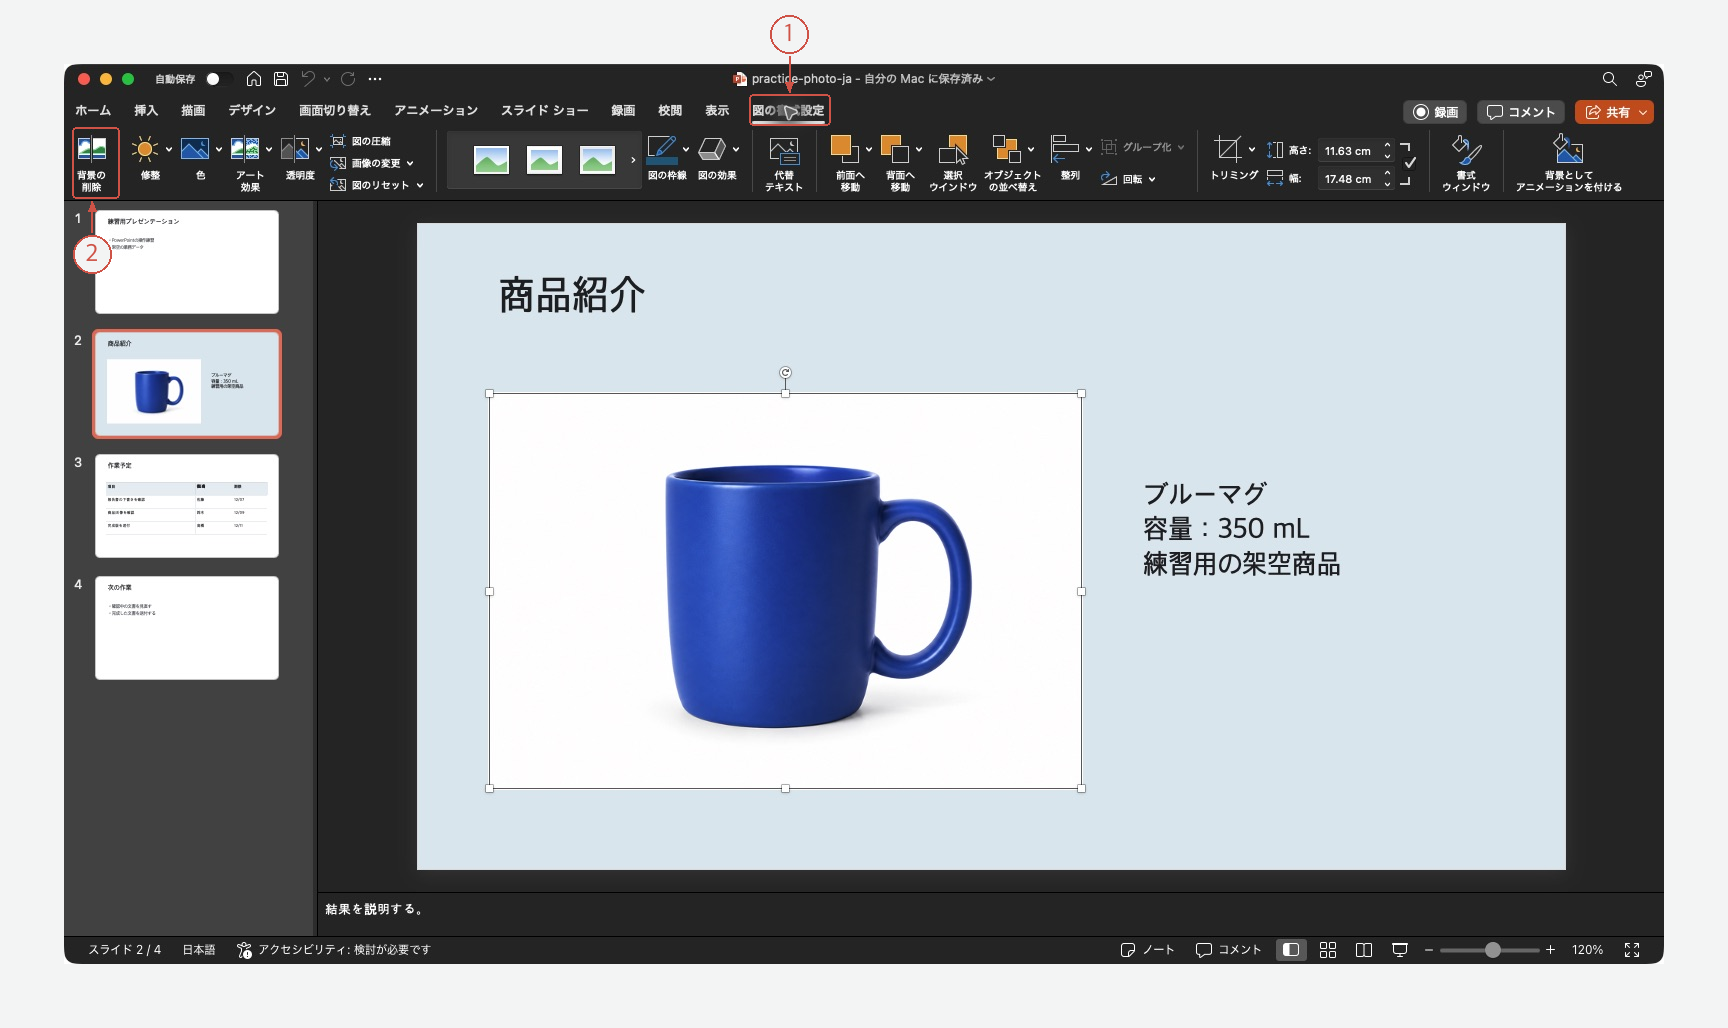The width and height of the screenshot is (1728, 1028).
Task: Click the Crop (トリミング) icon
Action: (x=1228, y=150)
